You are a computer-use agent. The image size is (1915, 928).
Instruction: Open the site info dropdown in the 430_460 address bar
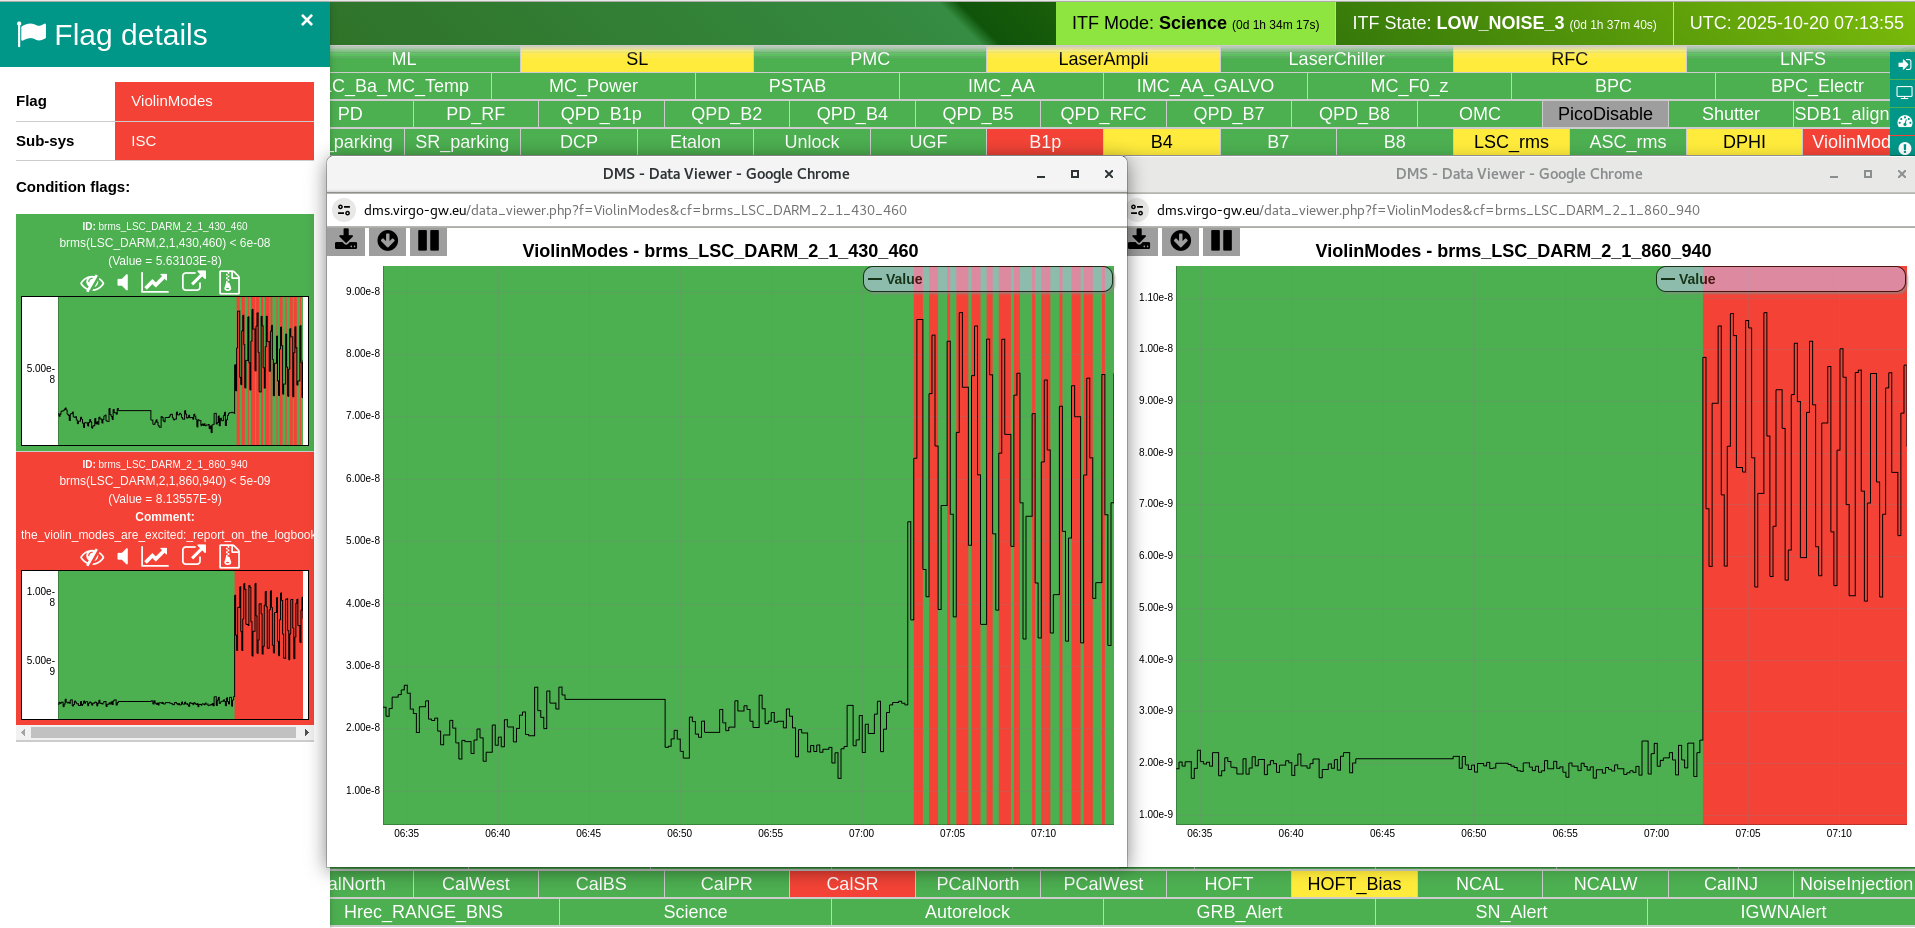tap(344, 210)
